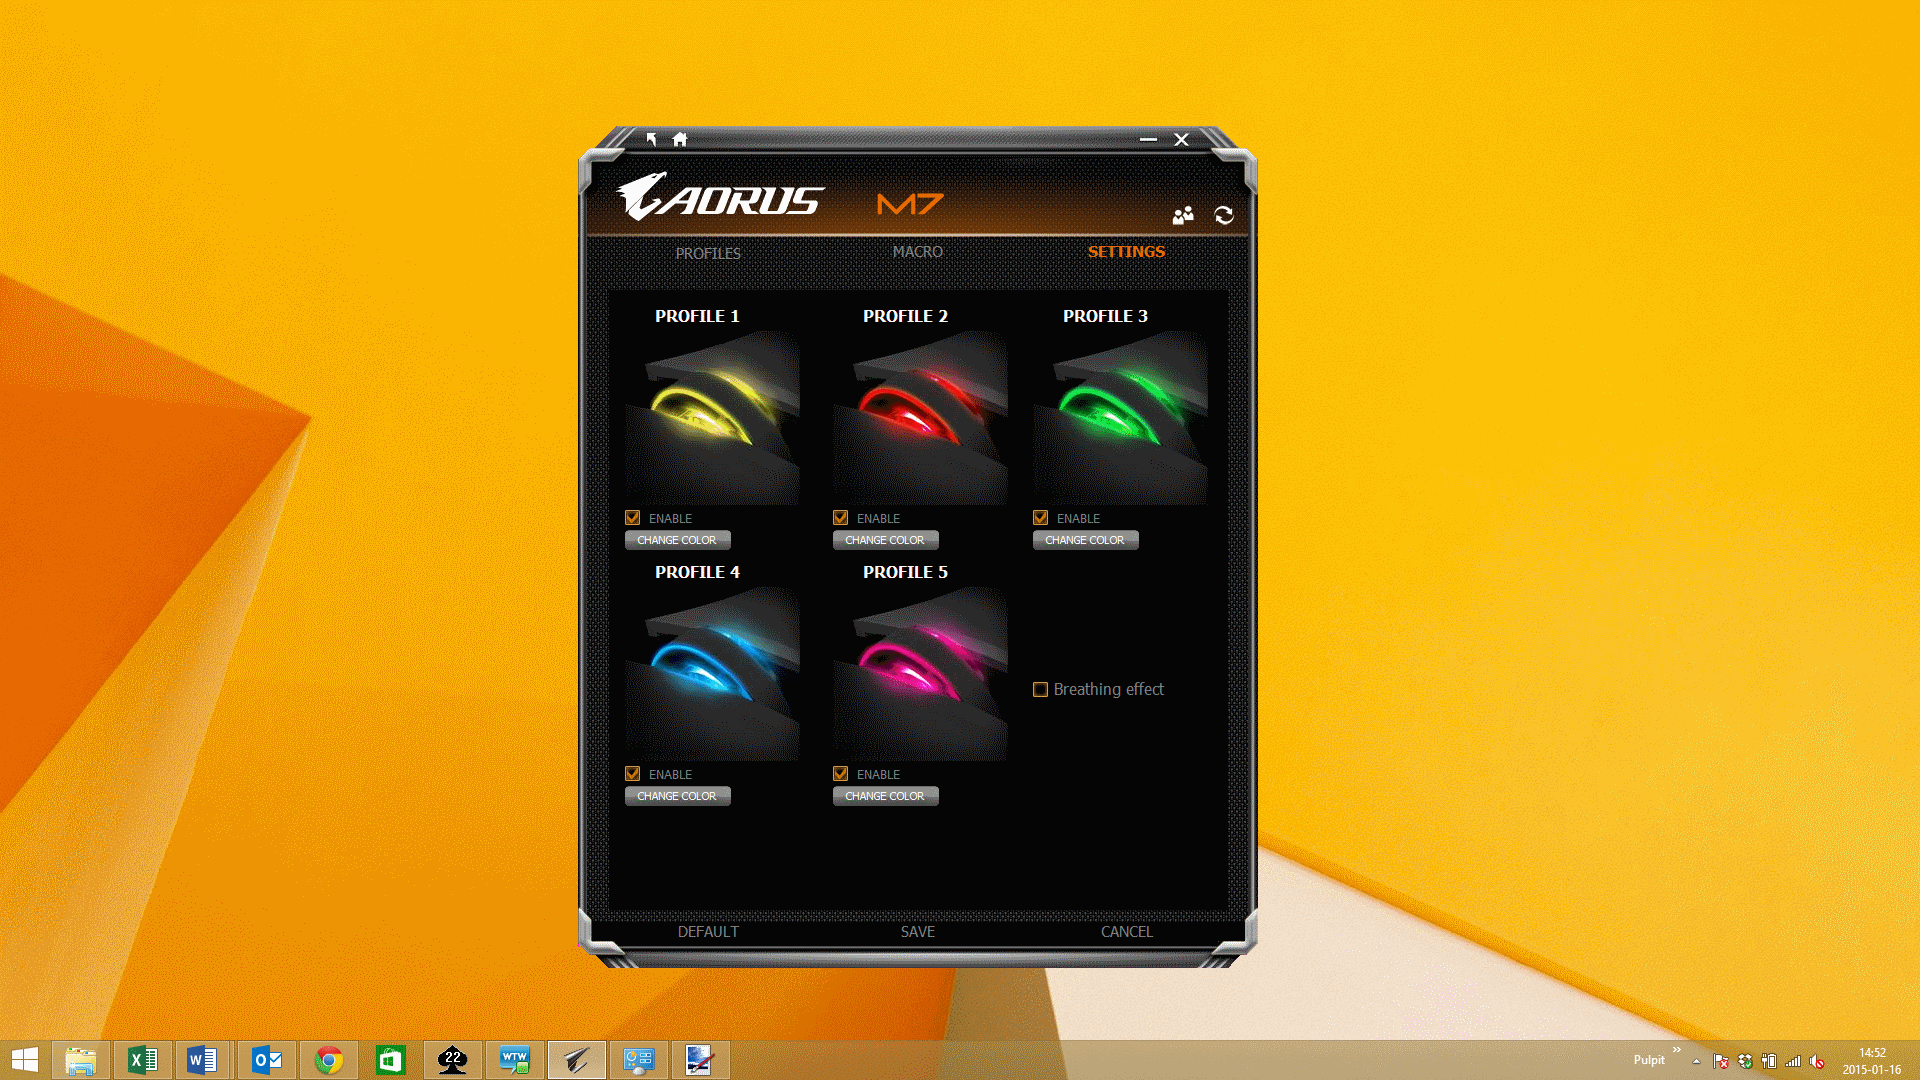1920x1080 pixels.
Task: Show hidden system tray icons
Action: (x=1696, y=1061)
